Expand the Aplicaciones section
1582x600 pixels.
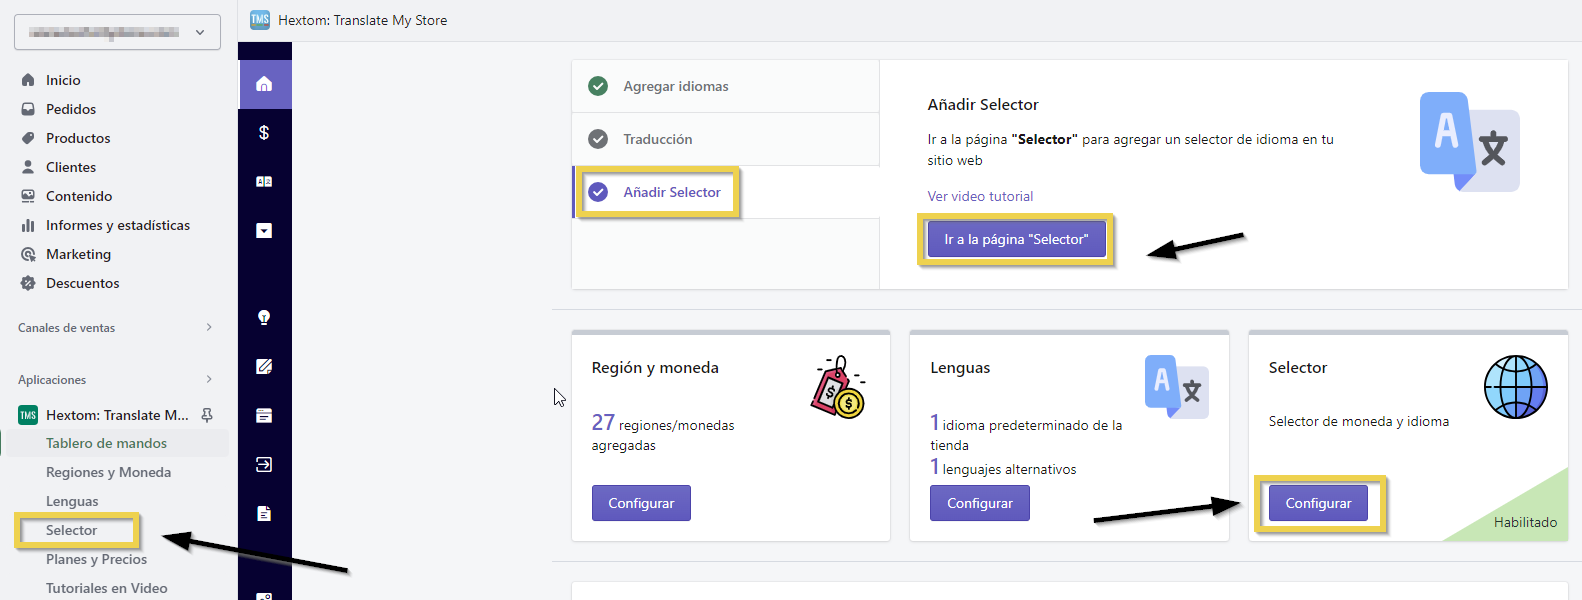coord(209,380)
